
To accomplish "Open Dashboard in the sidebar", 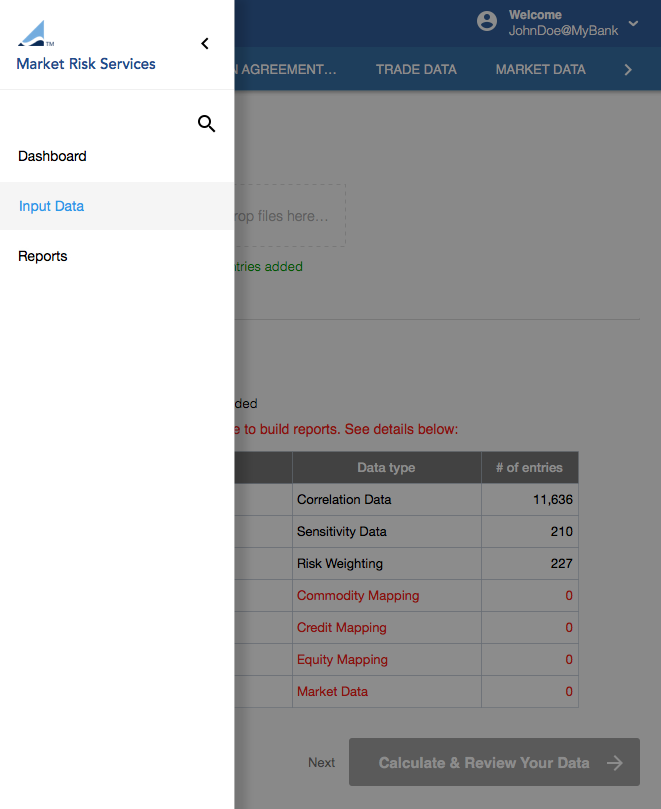I will tap(52, 156).
